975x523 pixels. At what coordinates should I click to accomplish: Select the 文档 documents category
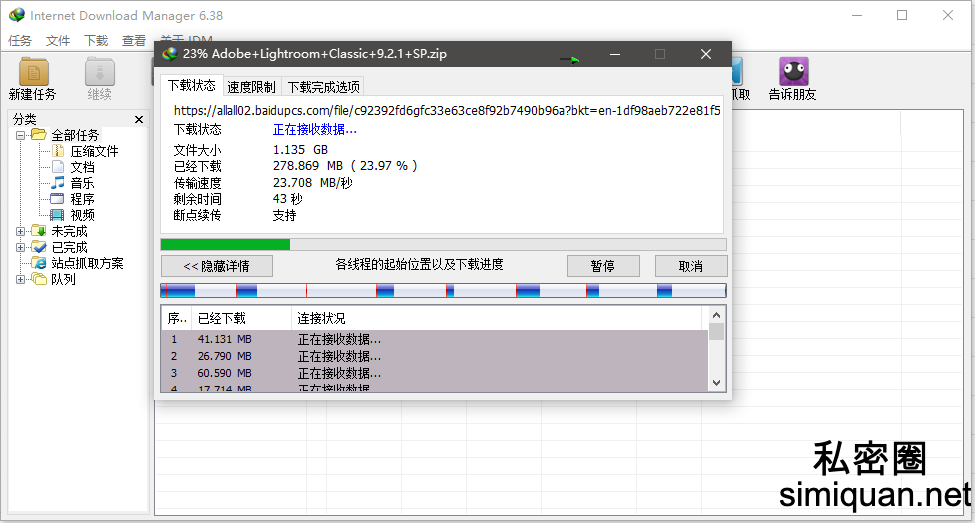click(x=82, y=167)
